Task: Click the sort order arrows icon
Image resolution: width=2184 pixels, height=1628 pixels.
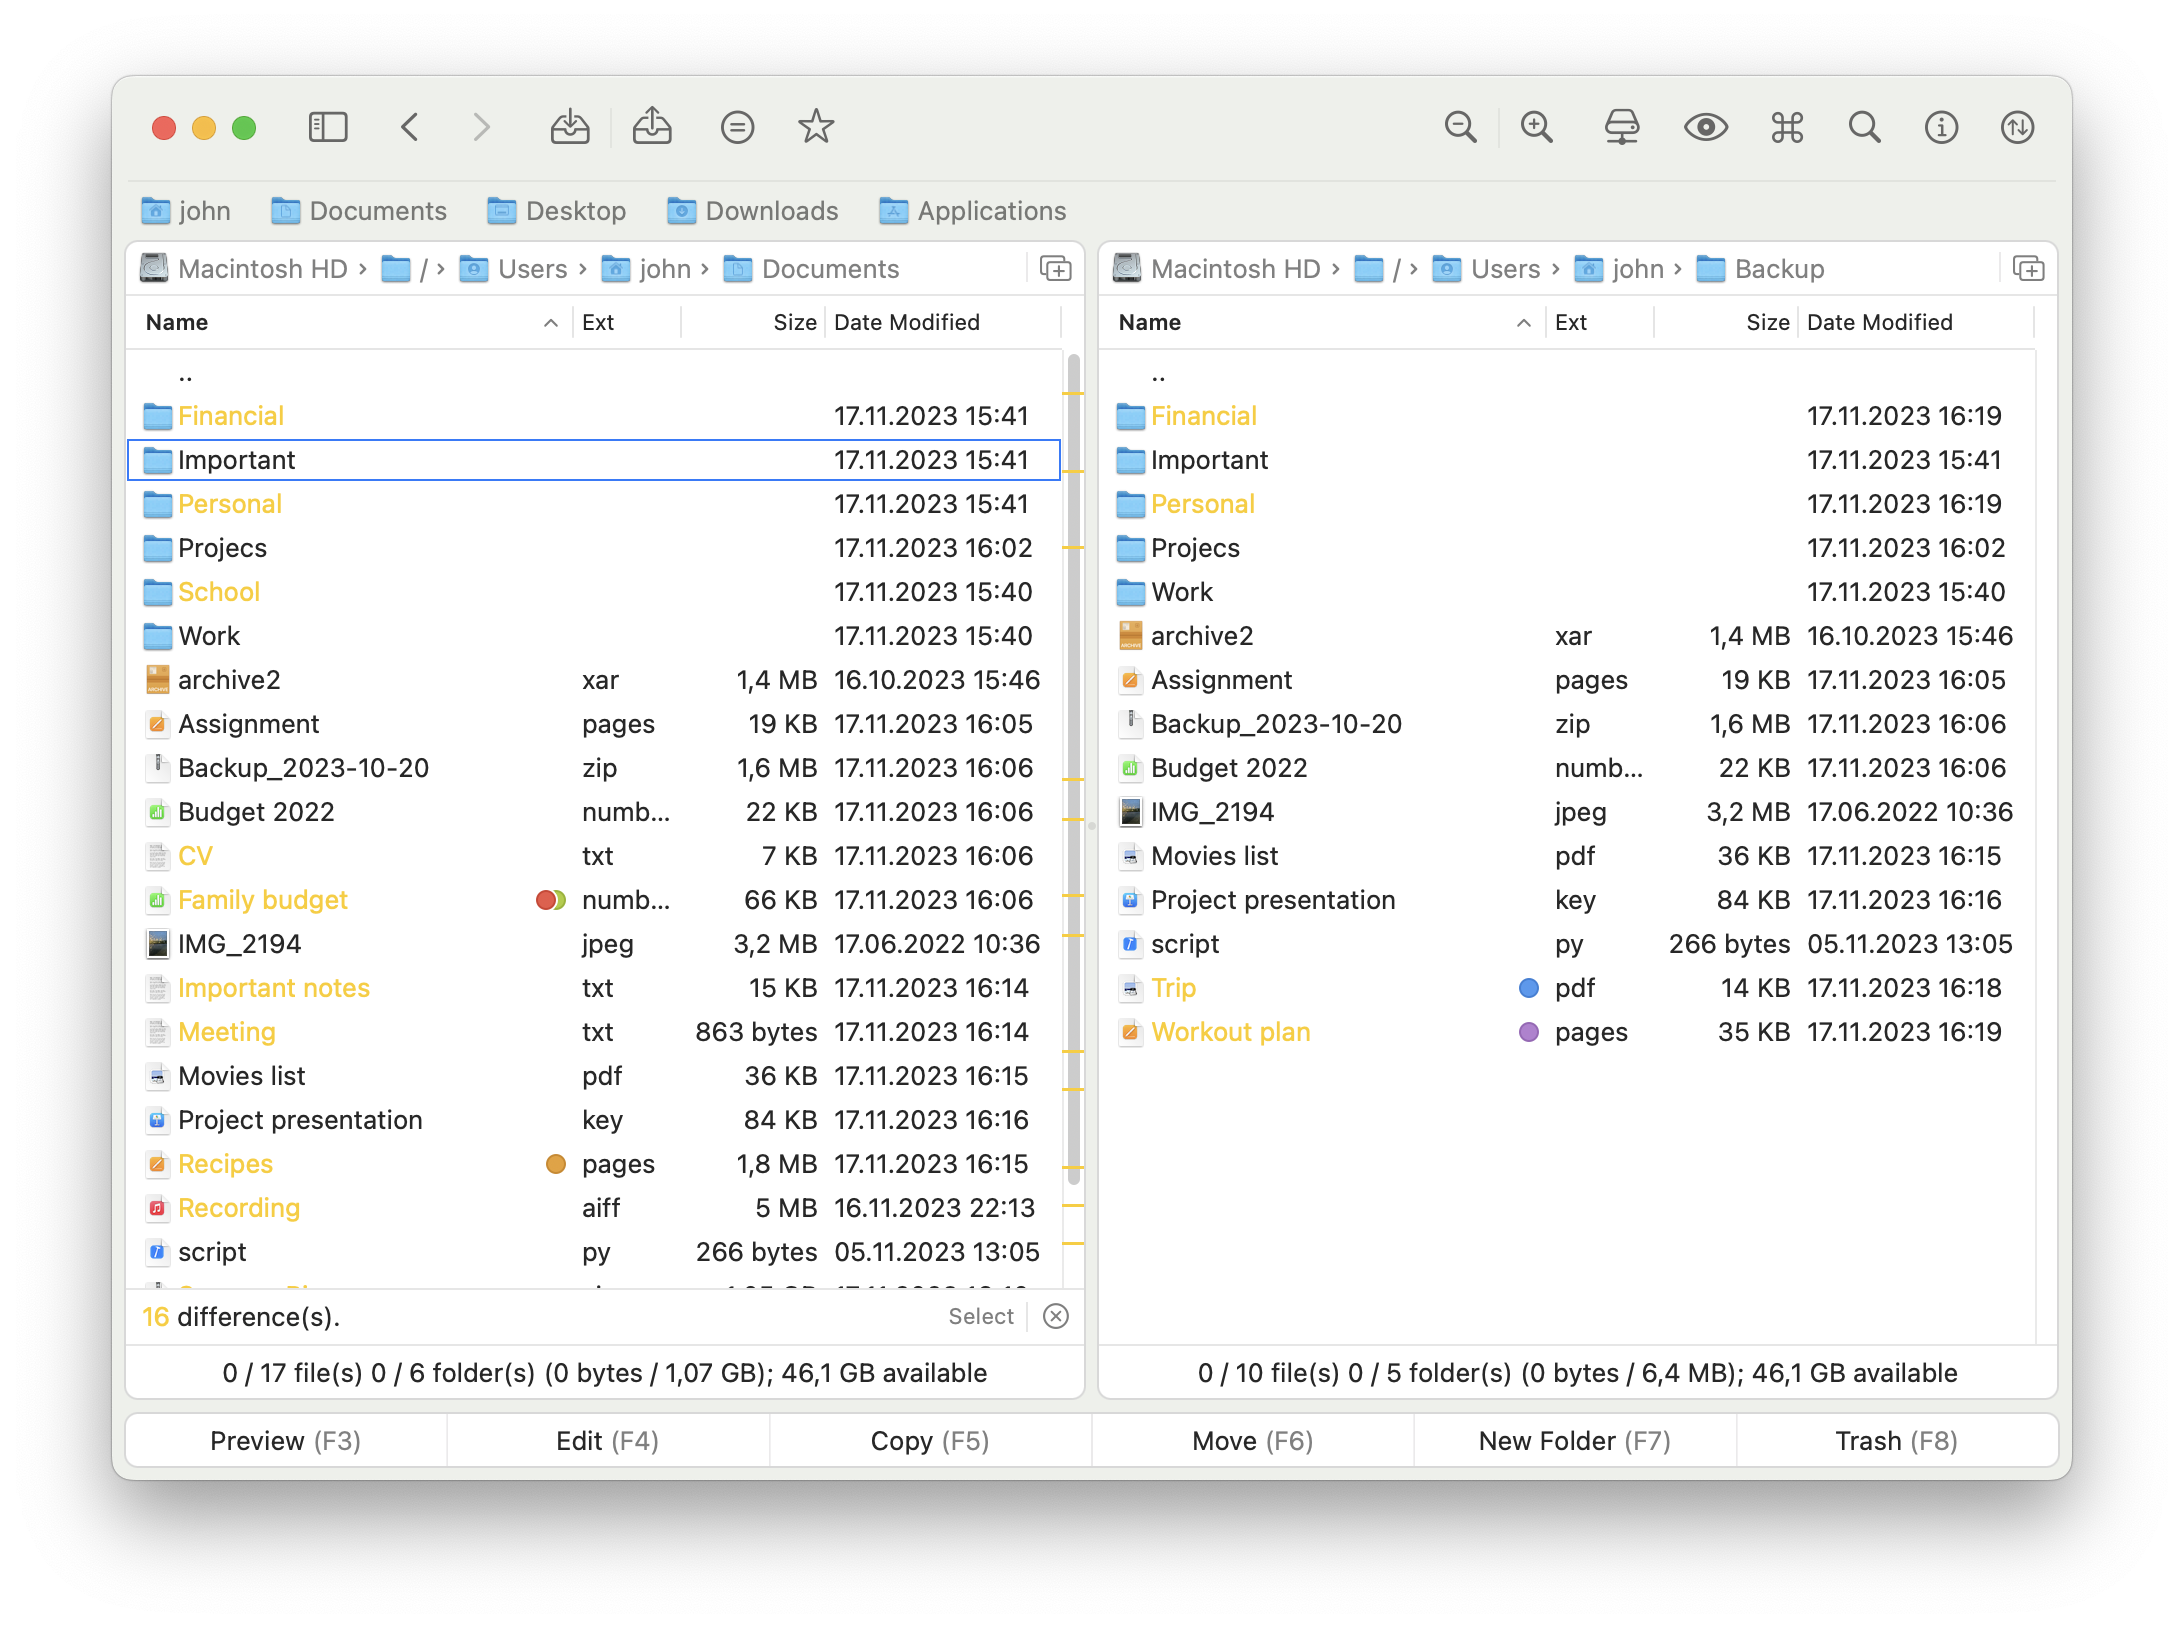Action: 2017,127
